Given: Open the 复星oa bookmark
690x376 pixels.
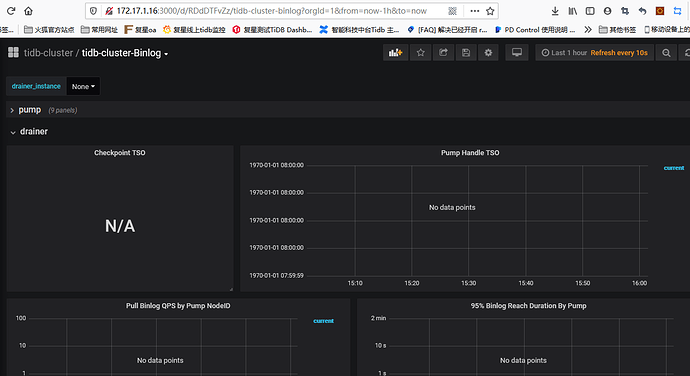Looking at the screenshot, I should click(140, 29).
